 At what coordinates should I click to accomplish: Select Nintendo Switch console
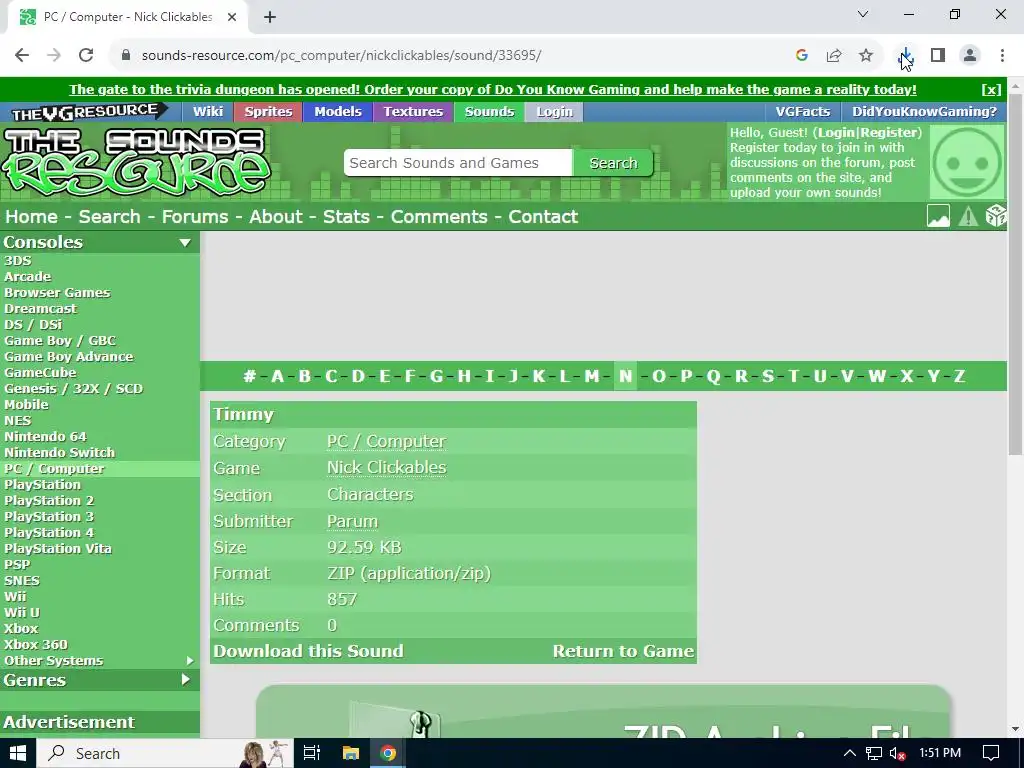(59, 453)
